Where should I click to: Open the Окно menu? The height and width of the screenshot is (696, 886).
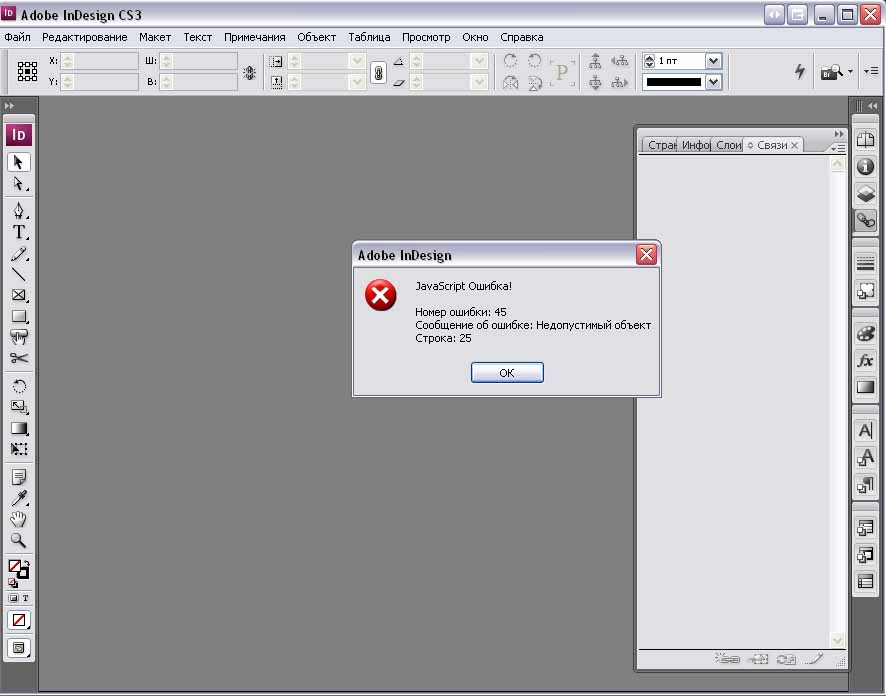pyautogui.click(x=475, y=37)
